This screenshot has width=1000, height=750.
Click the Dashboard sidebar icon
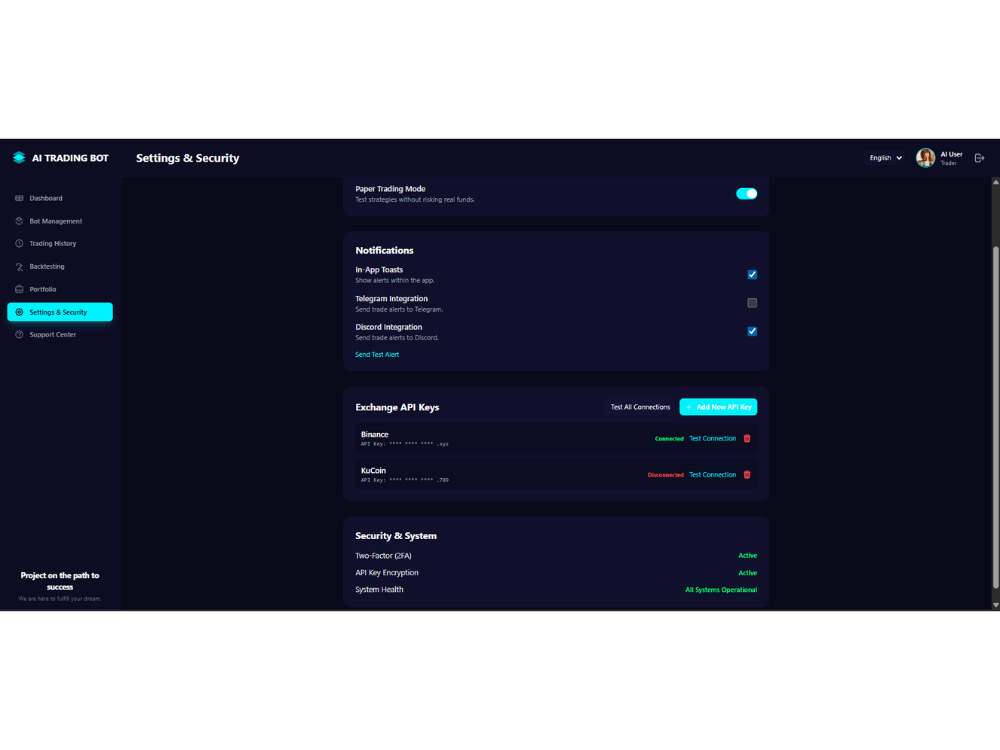click(x=19, y=198)
